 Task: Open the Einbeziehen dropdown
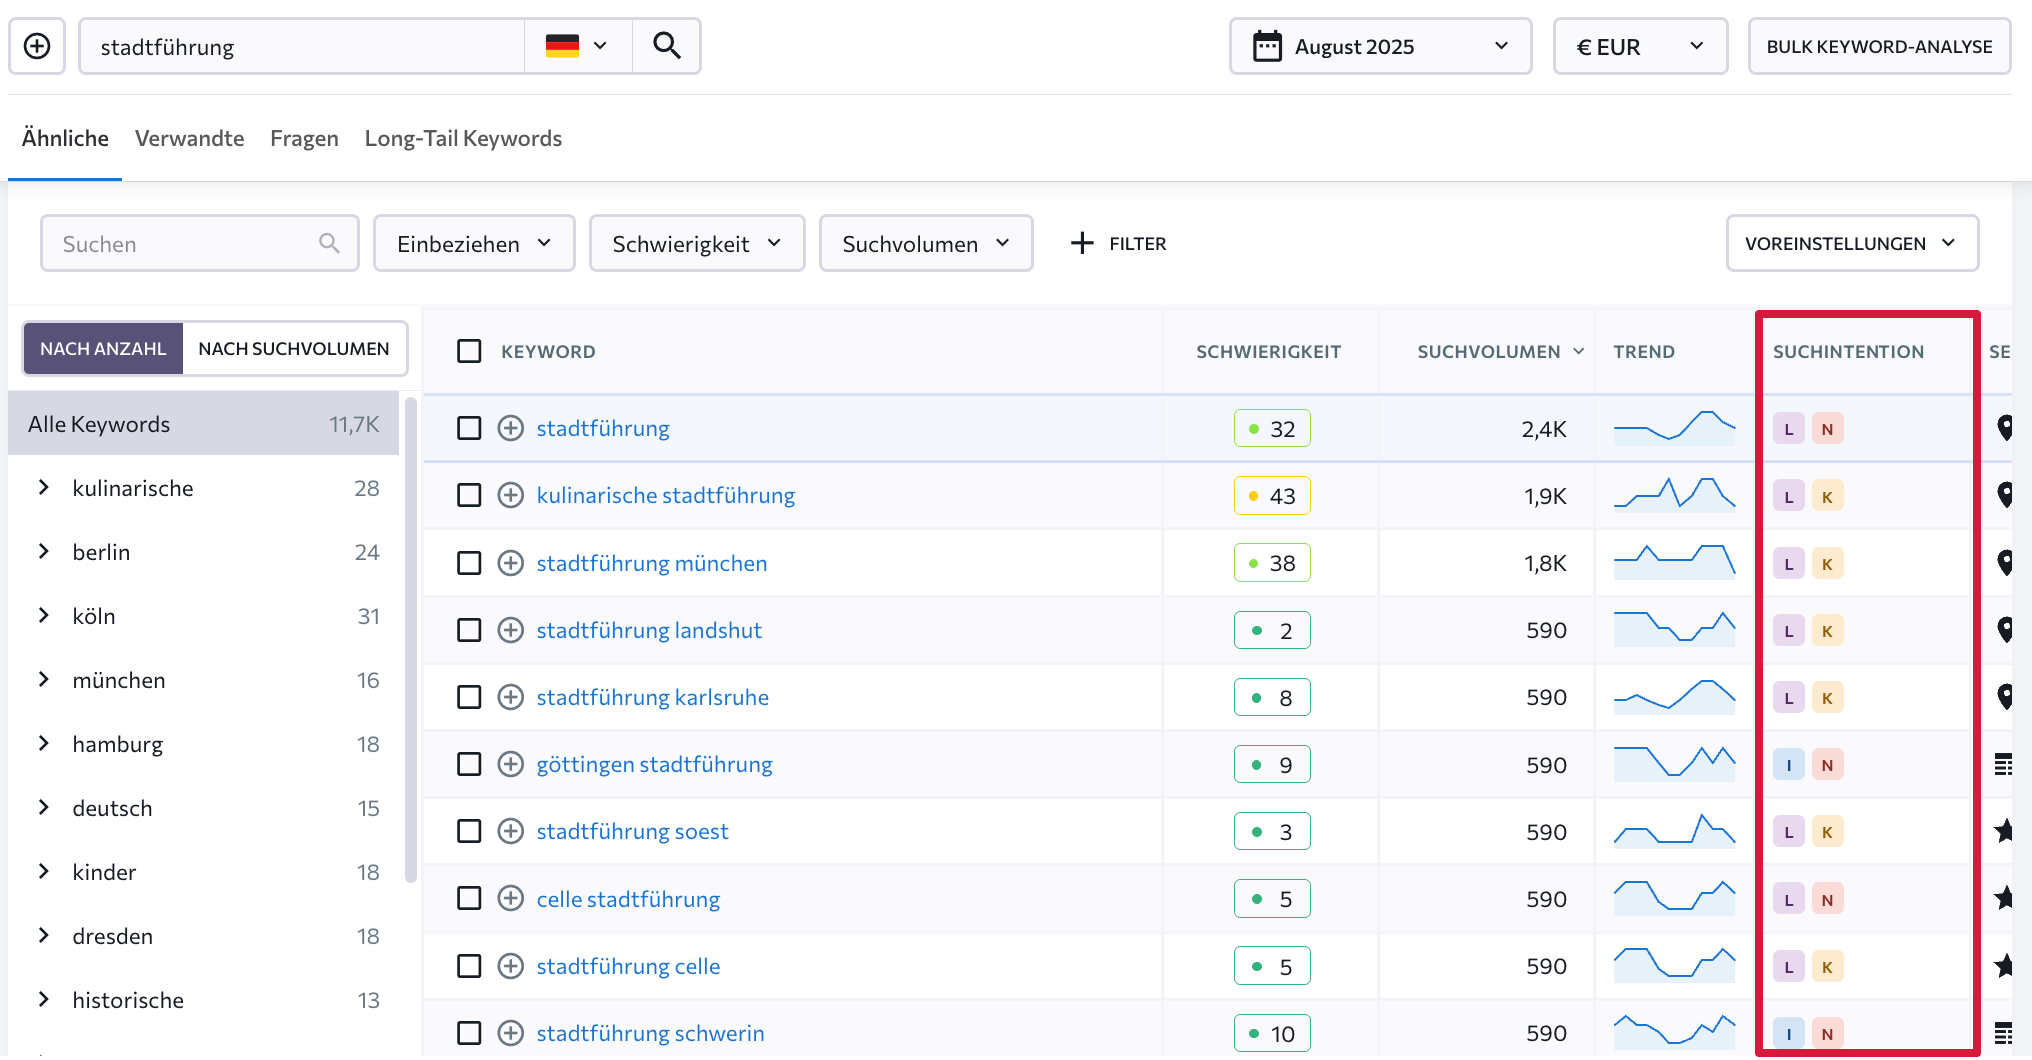(x=474, y=243)
